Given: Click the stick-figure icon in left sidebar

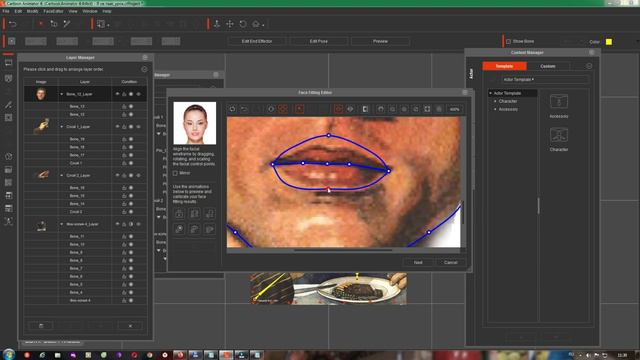Looking at the screenshot, I should tap(9, 222).
